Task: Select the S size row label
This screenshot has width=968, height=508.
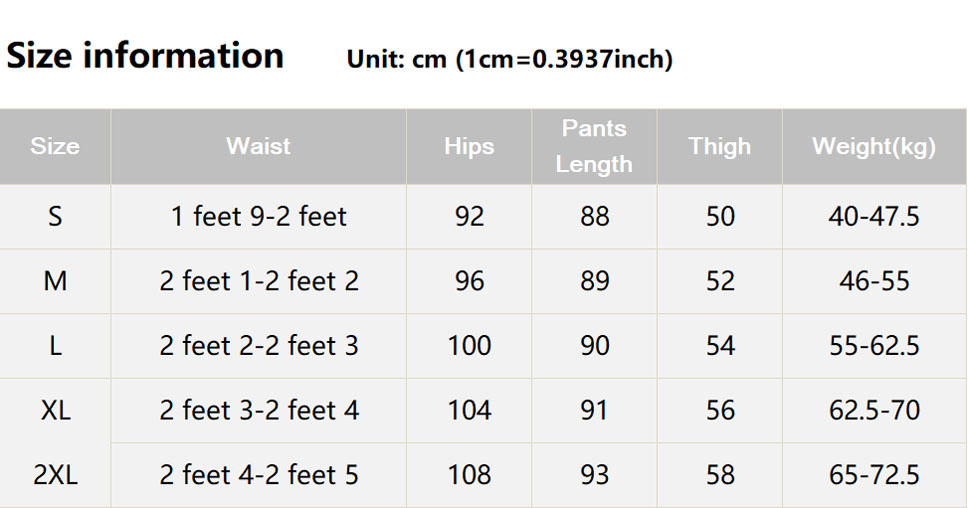Action: tap(55, 217)
